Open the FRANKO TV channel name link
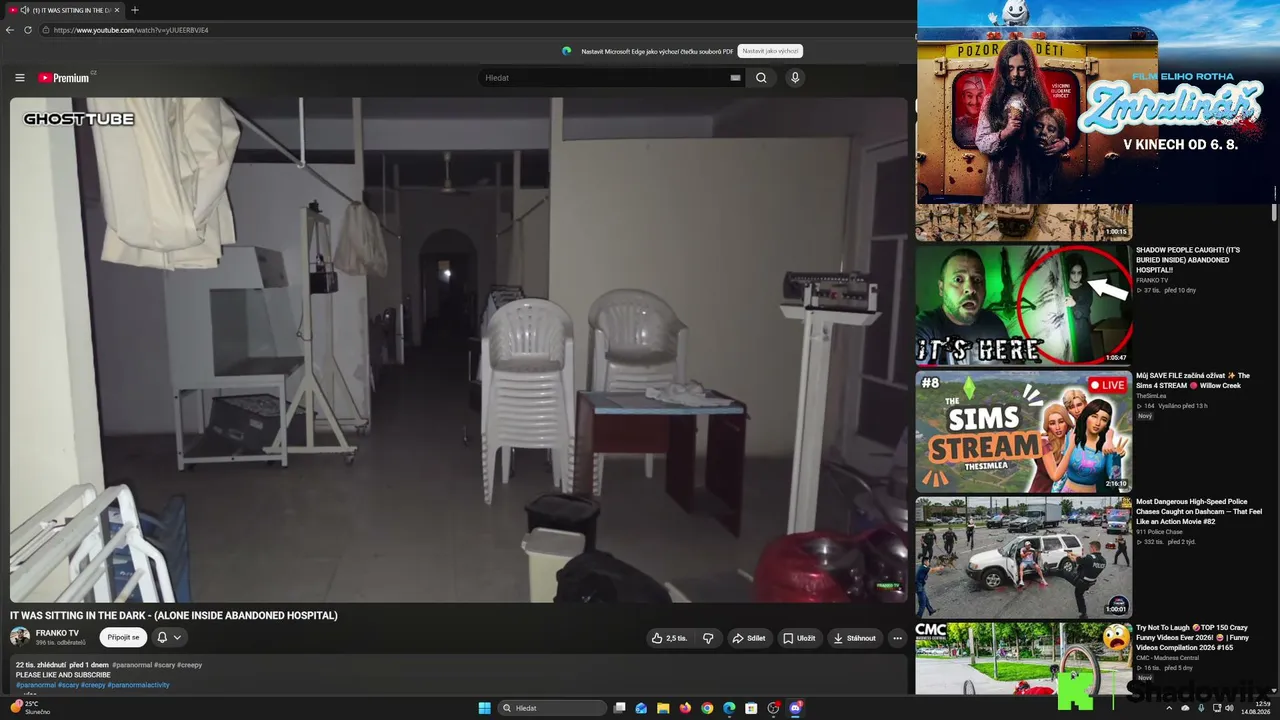 [x=57, y=633]
